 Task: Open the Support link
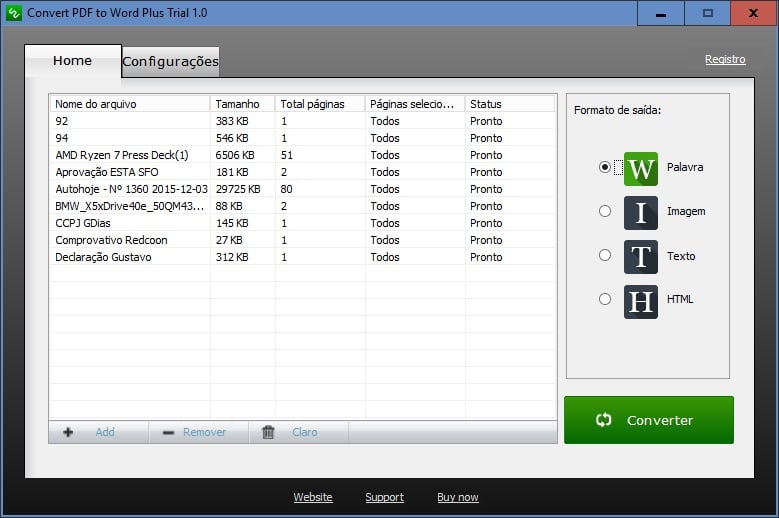coord(384,497)
